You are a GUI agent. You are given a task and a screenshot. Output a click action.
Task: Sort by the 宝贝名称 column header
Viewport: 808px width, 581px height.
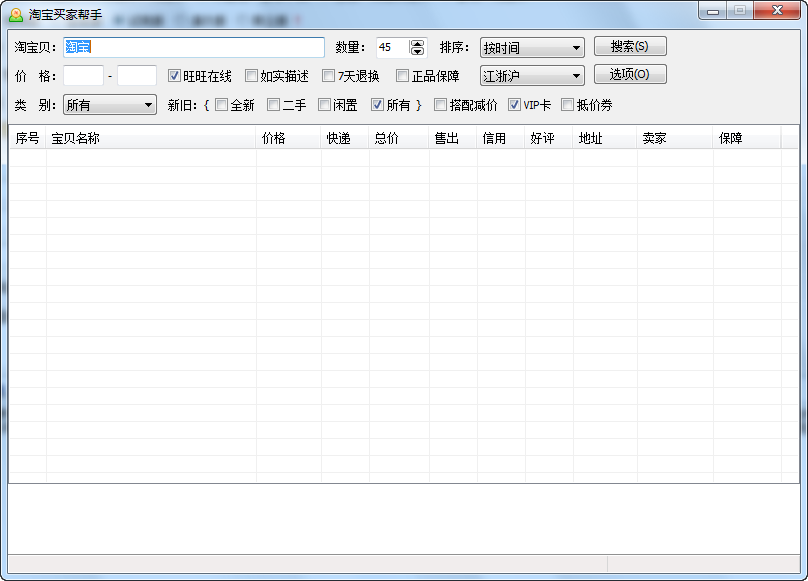click(151, 138)
